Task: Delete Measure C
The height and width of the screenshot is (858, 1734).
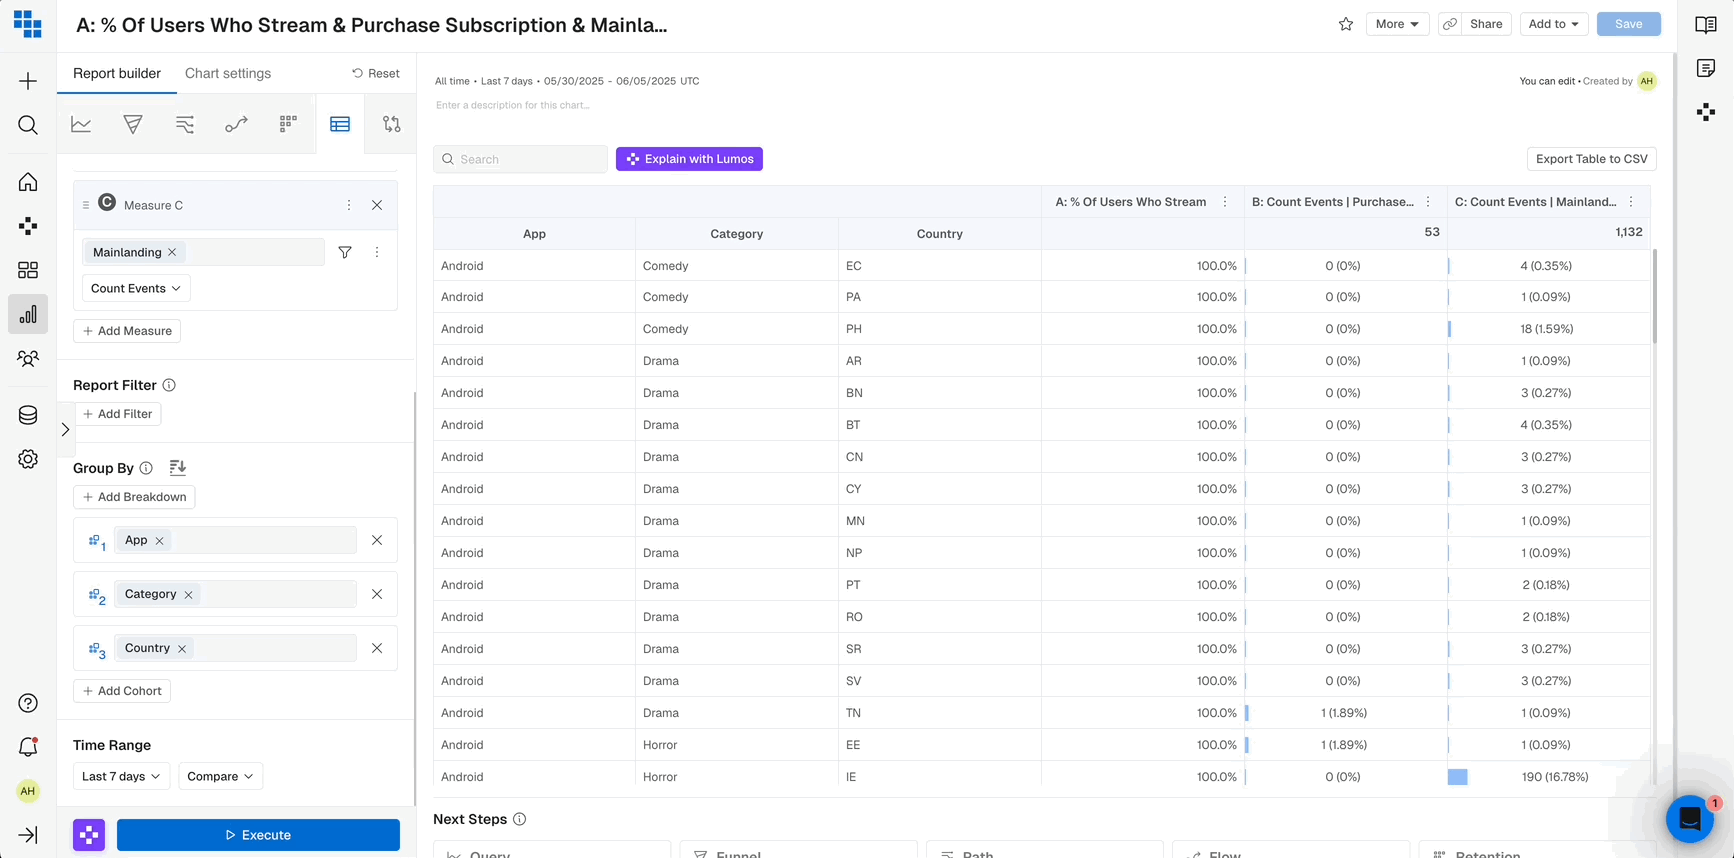Action: (x=377, y=205)
